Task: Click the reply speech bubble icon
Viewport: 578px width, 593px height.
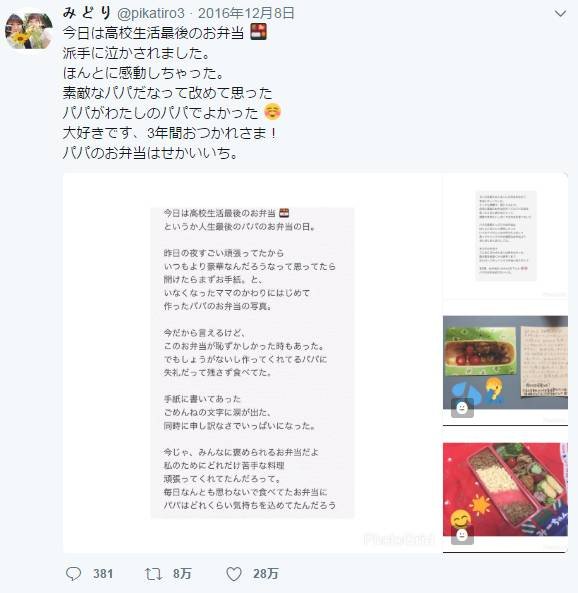Action: tap(73, 573)
